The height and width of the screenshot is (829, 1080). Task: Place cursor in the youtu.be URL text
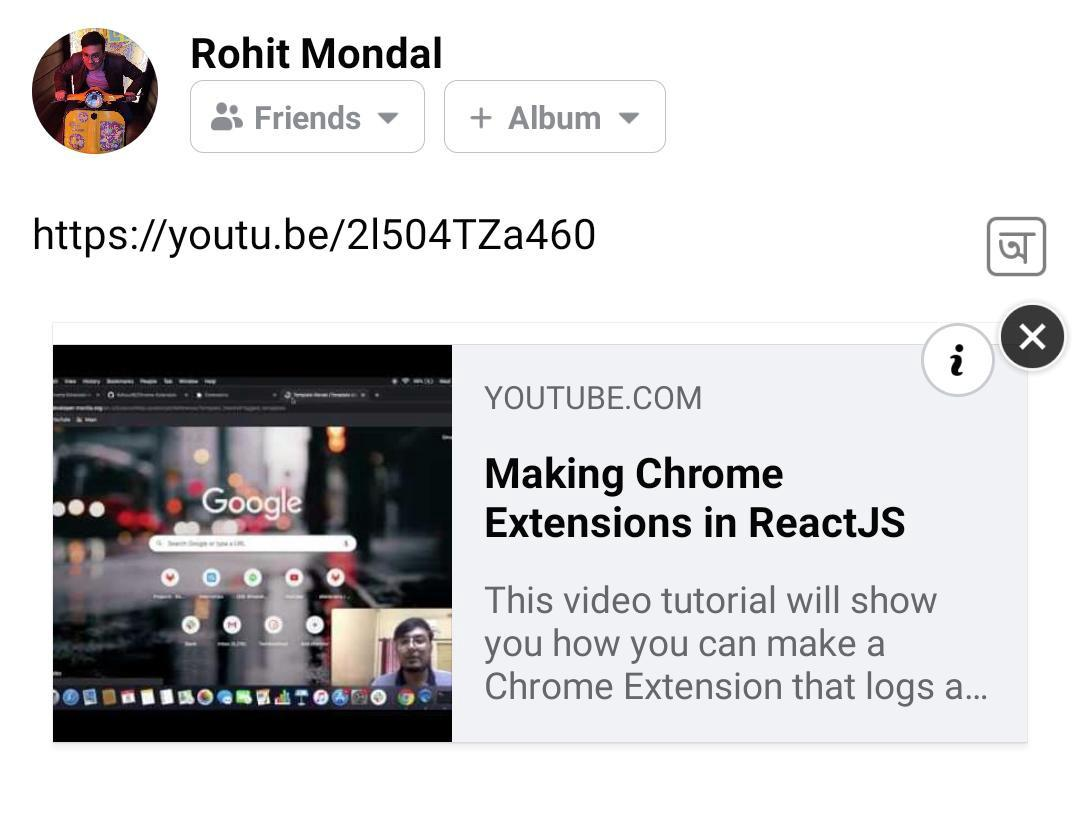314,235
